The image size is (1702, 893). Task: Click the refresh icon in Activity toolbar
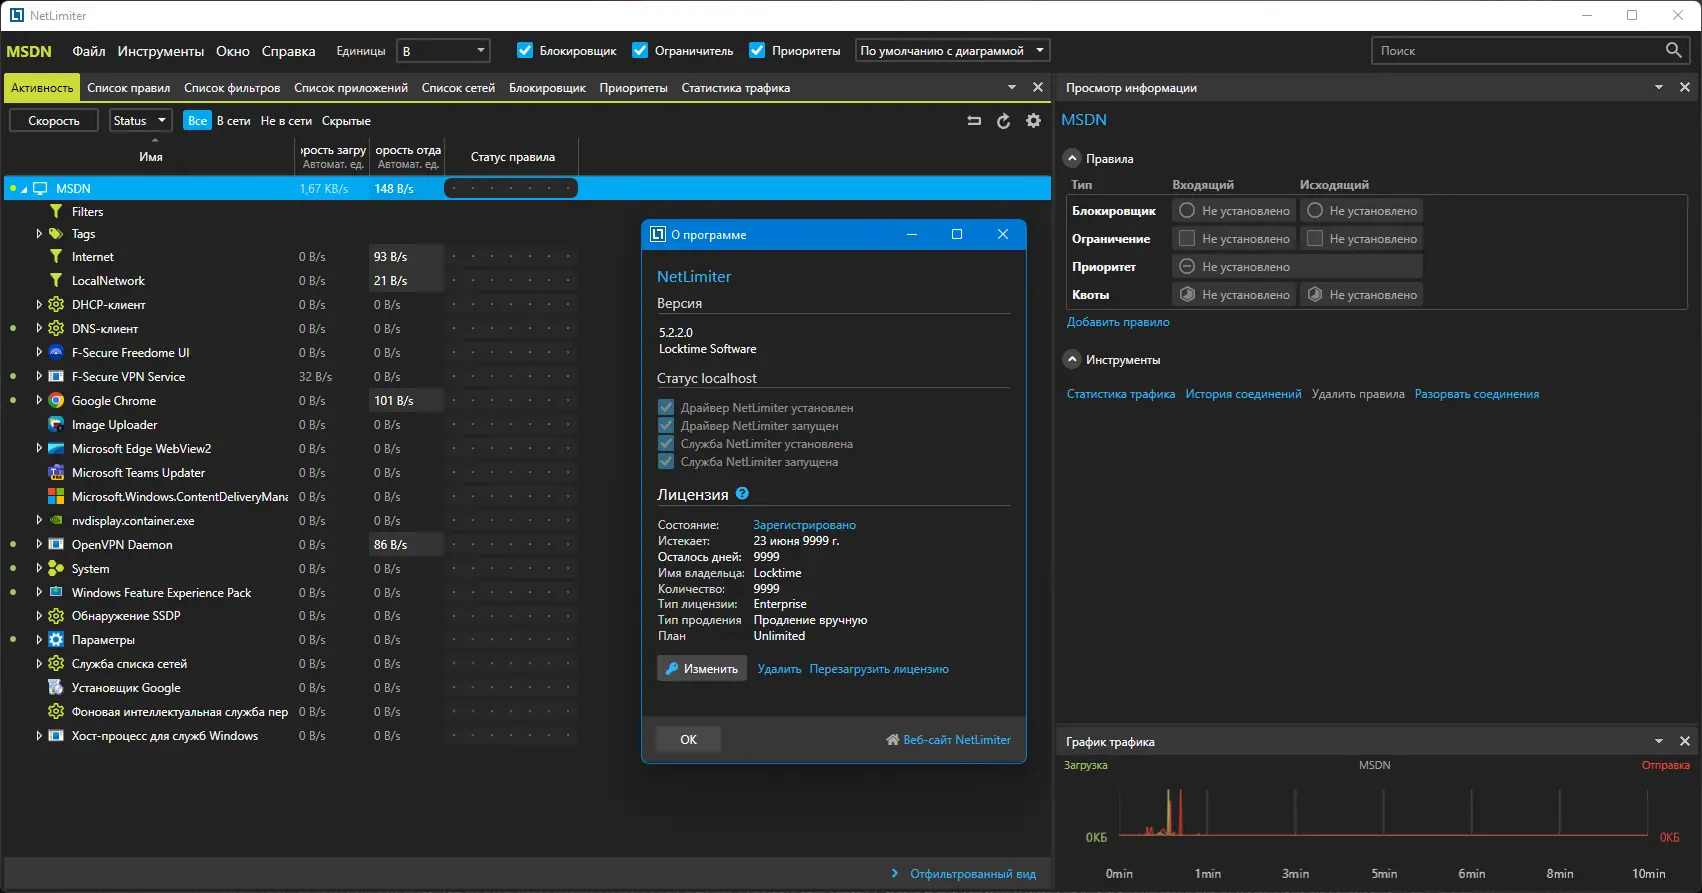[1003, 121]
